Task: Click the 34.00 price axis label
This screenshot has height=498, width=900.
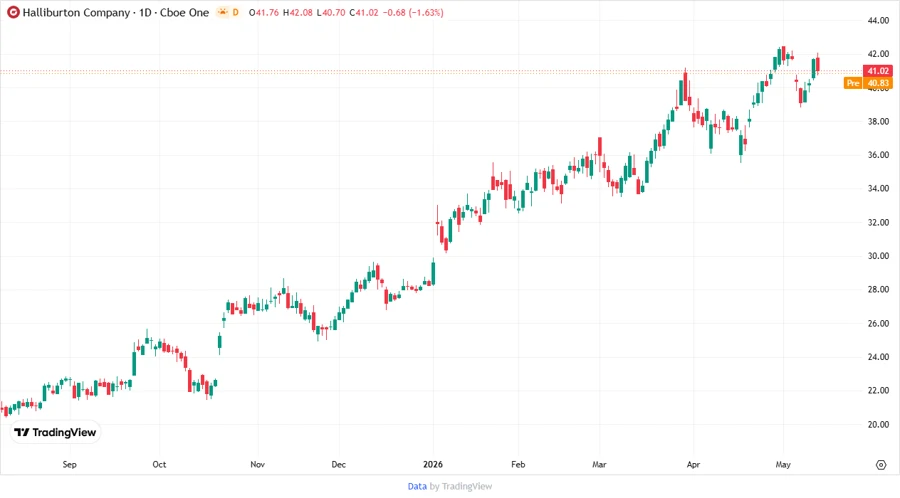Action: pyautogui.click(x=878, y=188)
